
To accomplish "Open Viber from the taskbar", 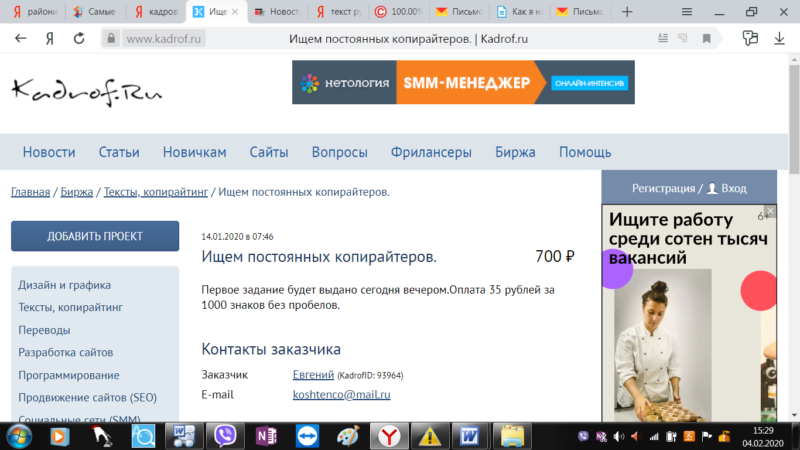I will pyautogui.click(x=224, y=436).
